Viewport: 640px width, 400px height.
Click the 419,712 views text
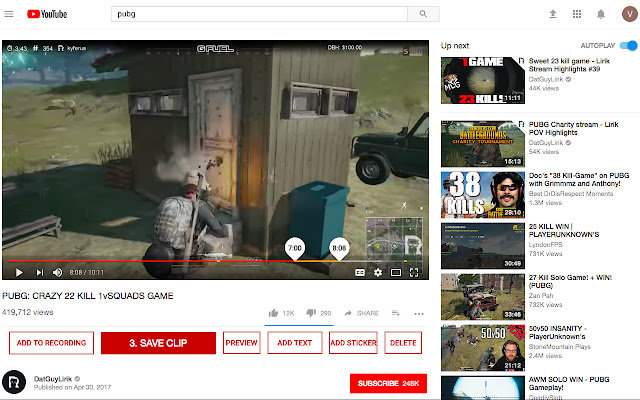(28, 312)
